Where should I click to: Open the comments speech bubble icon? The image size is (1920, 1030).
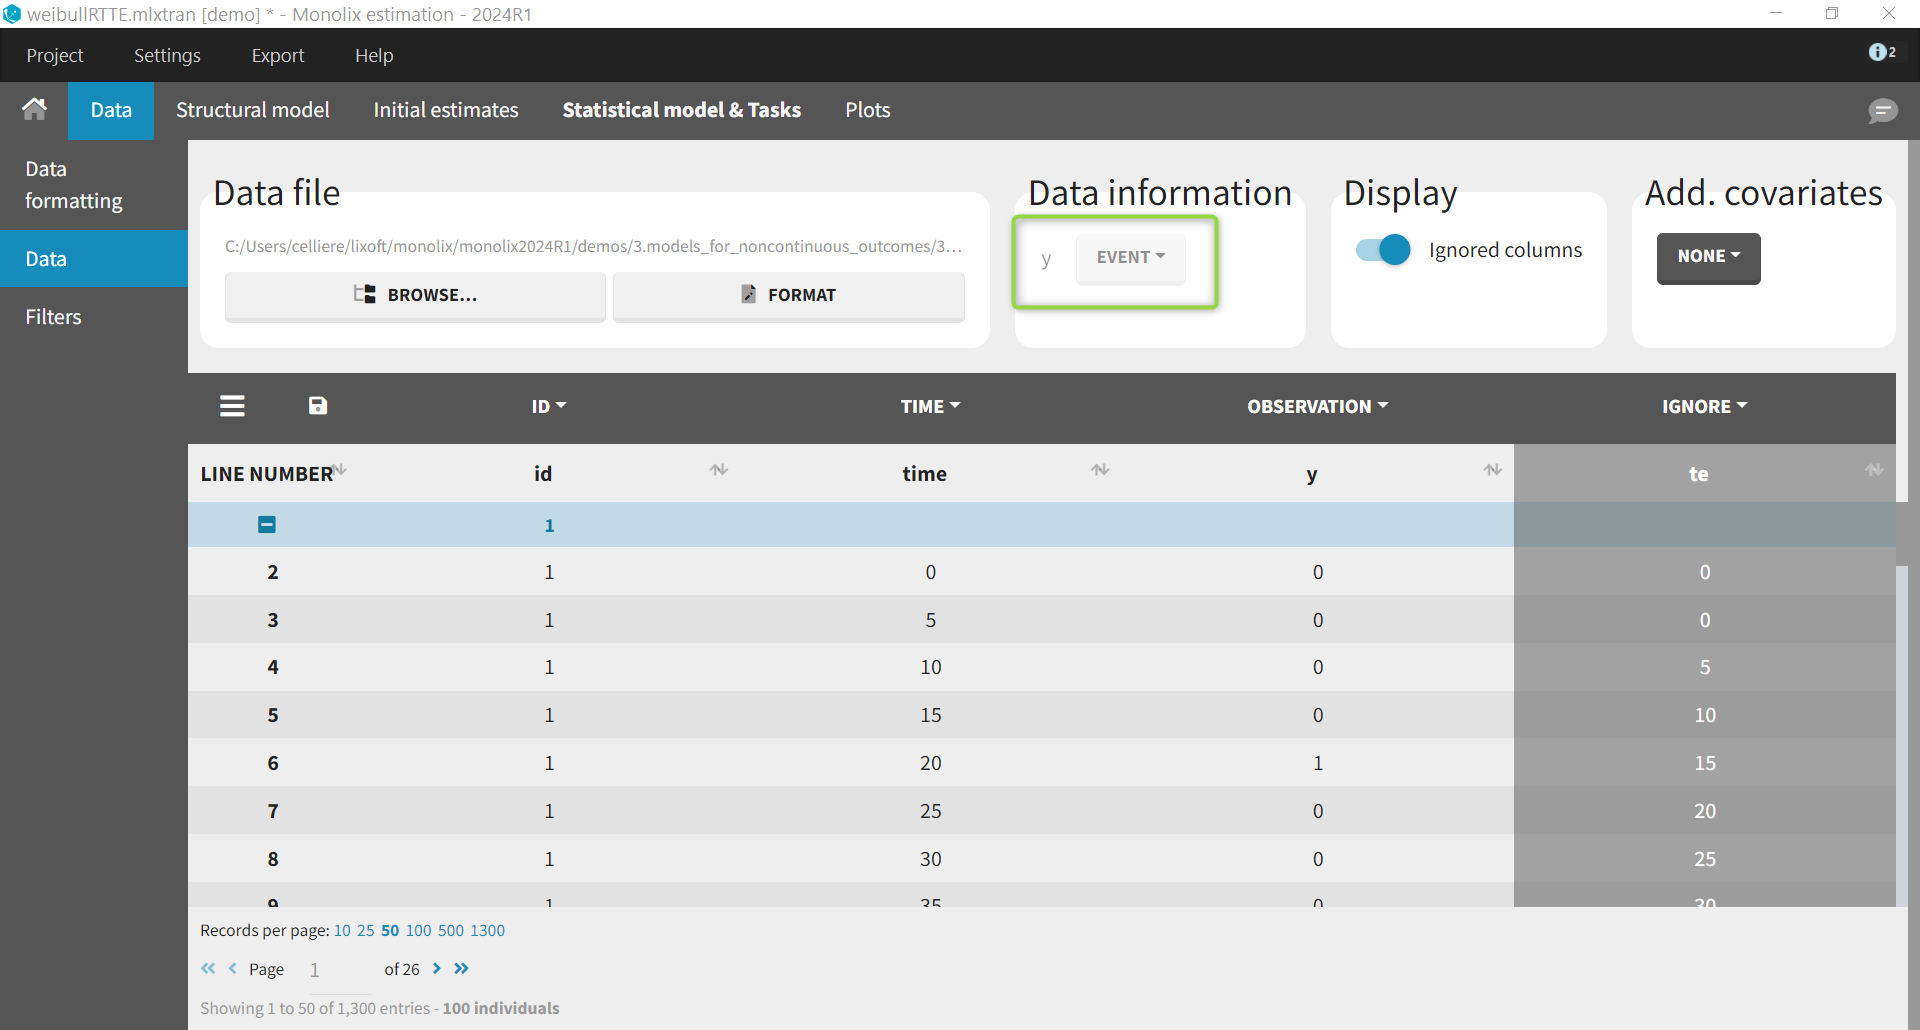[1882, 111]
